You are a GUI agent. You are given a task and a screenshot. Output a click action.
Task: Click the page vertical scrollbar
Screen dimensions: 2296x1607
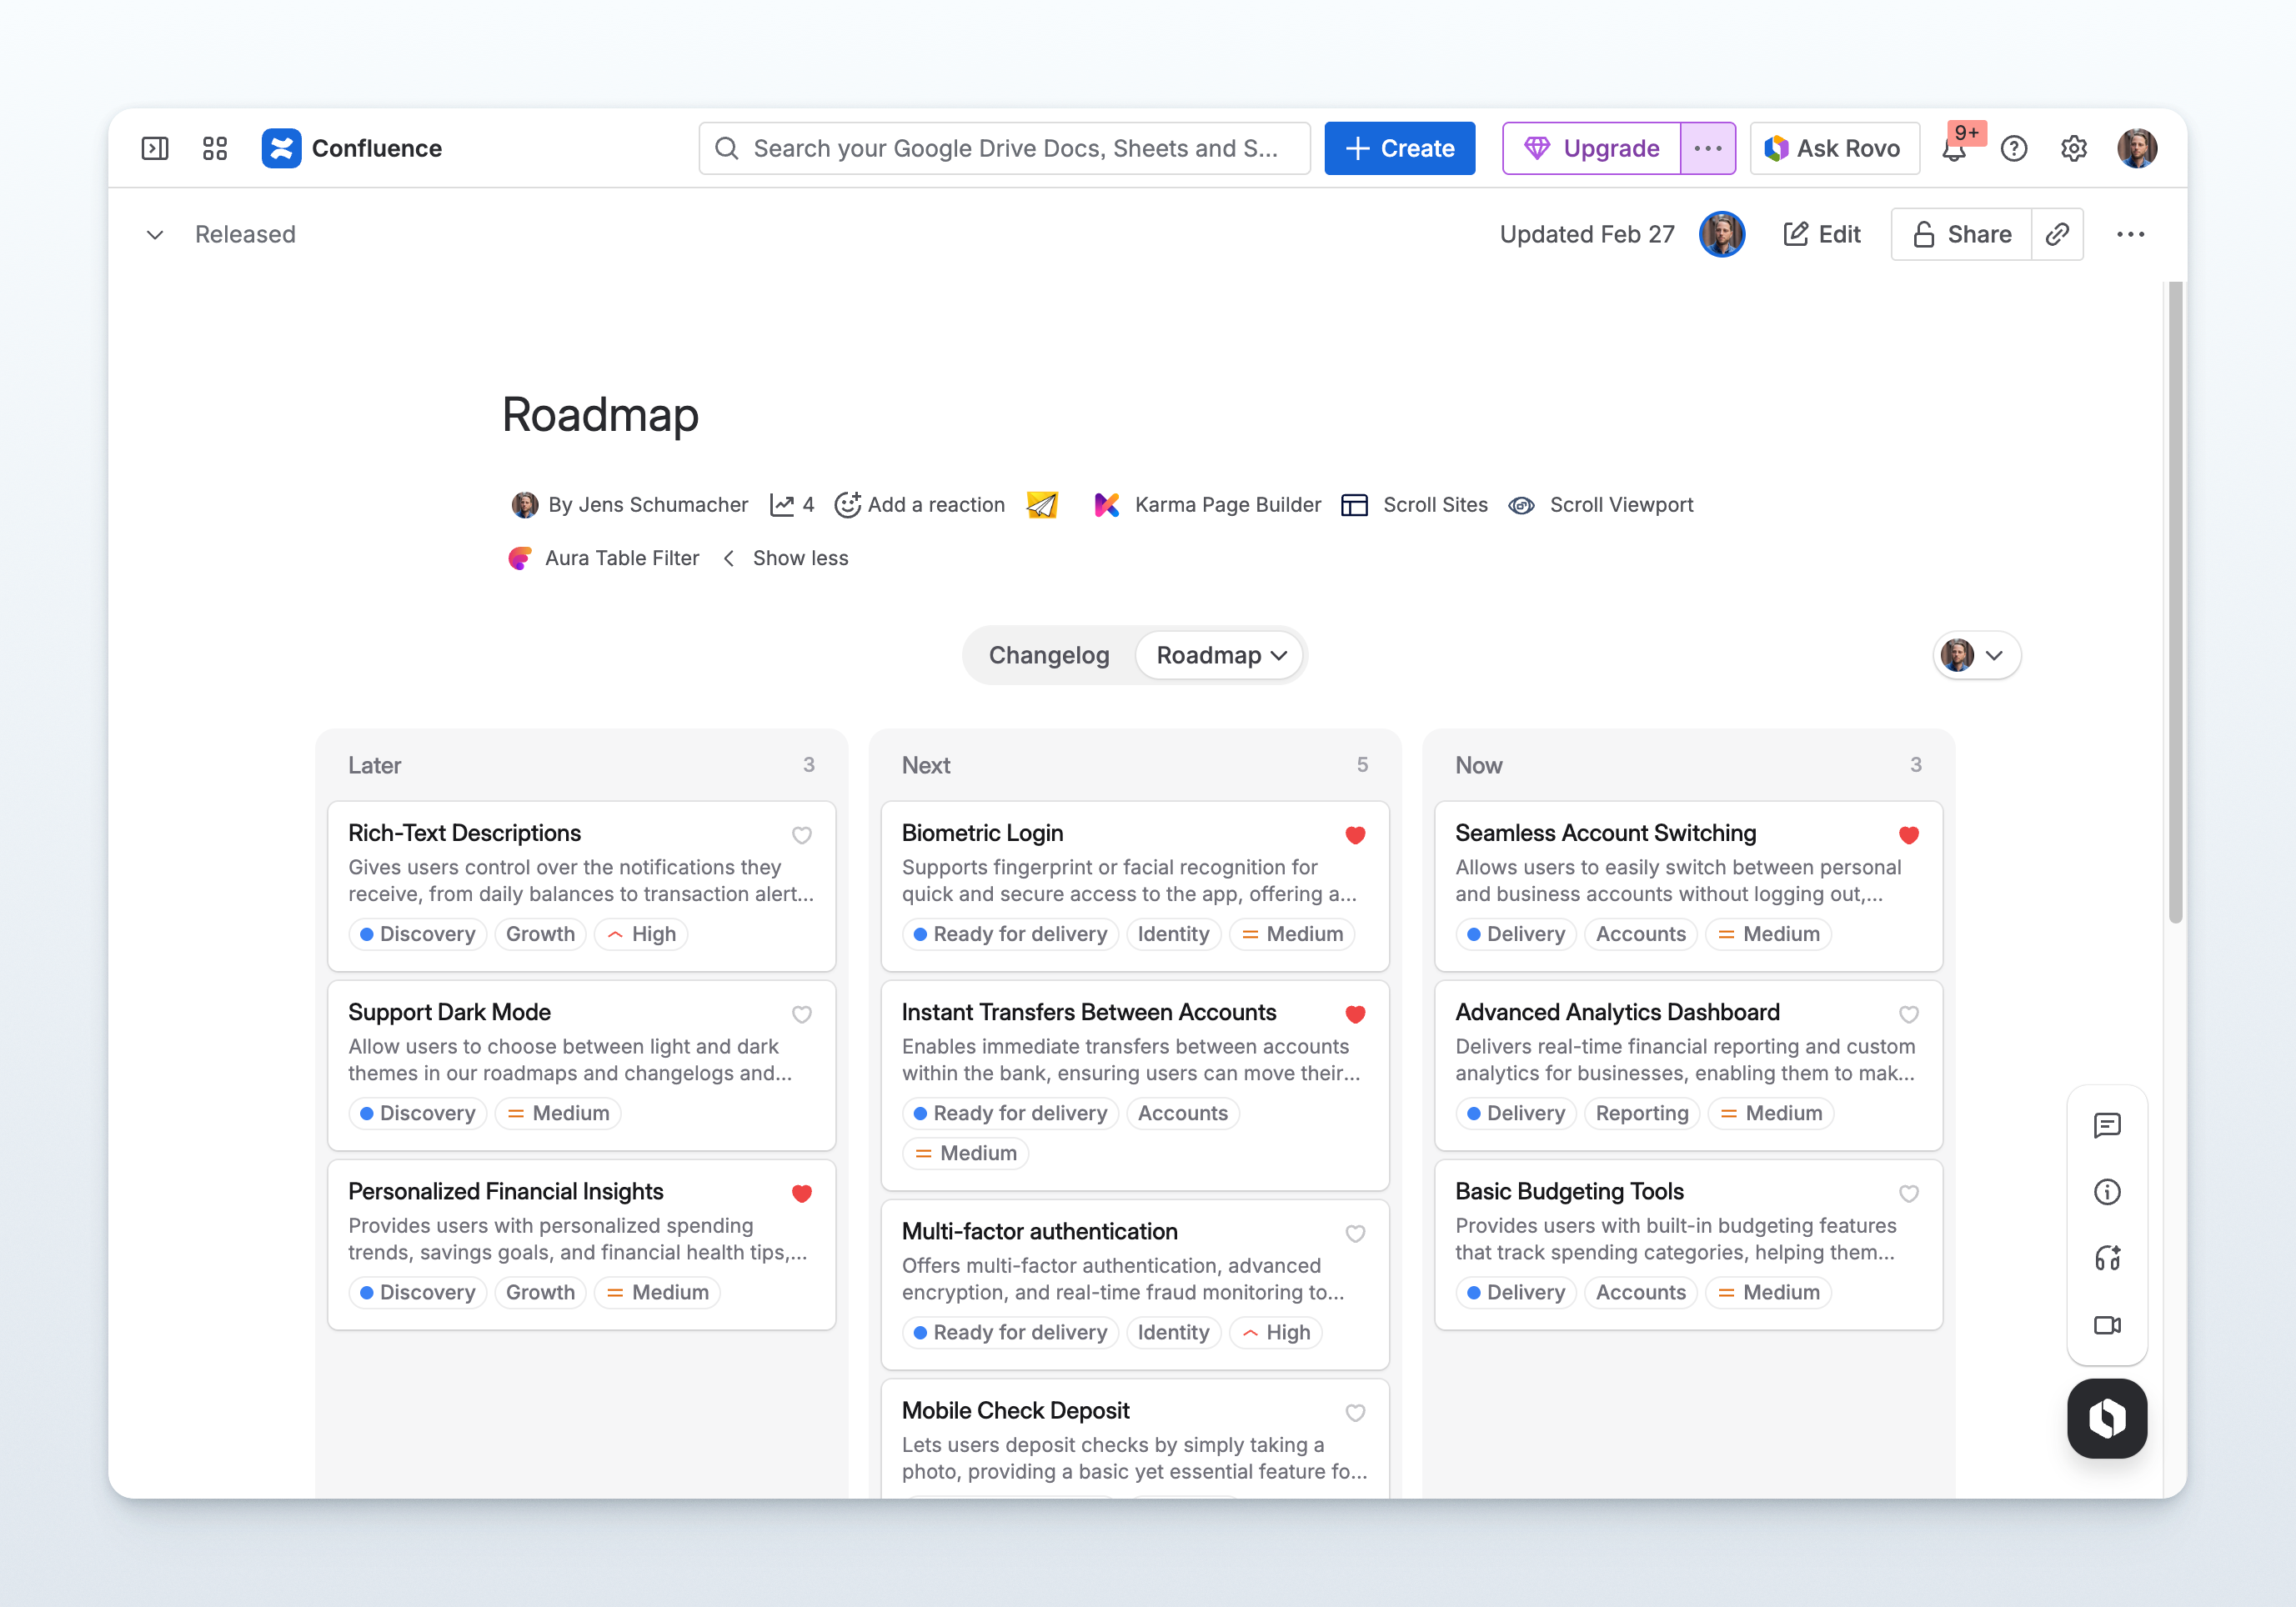(2175, 600)
